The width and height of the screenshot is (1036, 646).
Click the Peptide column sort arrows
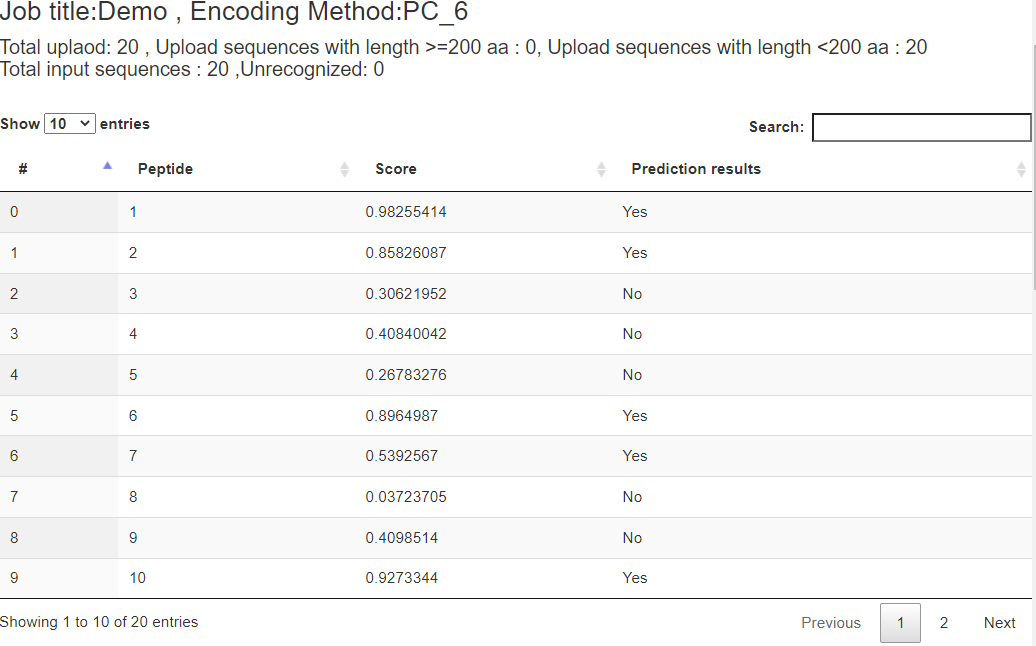pyautogui.click(x=345, y=169)
